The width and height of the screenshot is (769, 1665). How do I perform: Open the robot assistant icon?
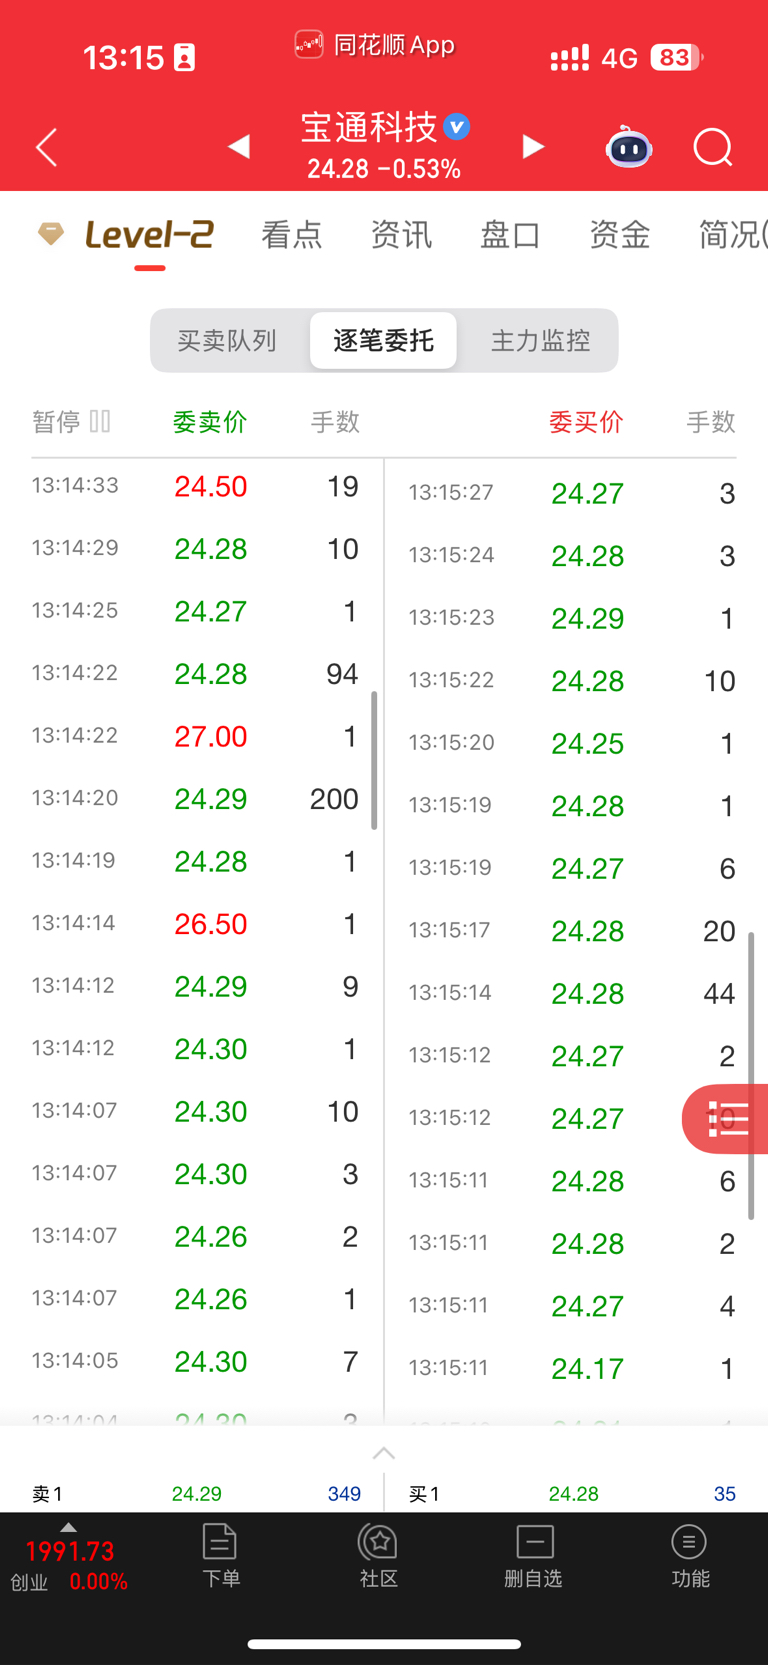coord(629,148)
